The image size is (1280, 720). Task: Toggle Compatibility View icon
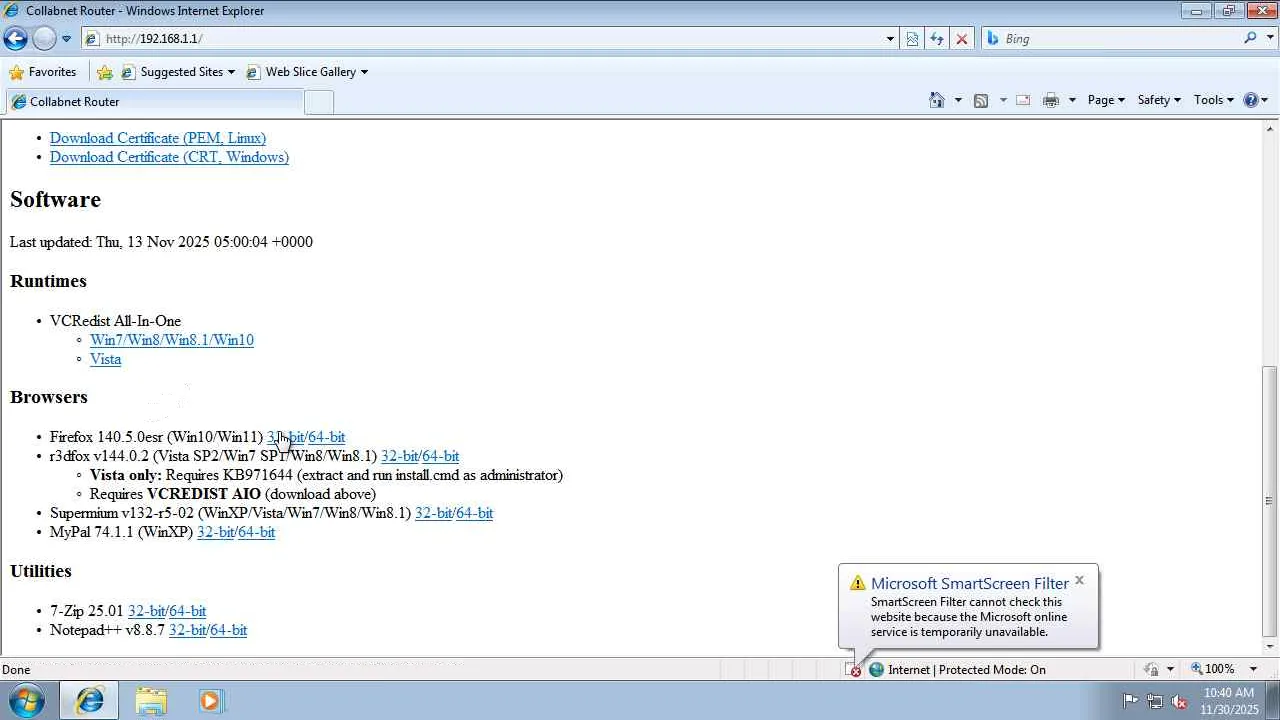point(912,39)
